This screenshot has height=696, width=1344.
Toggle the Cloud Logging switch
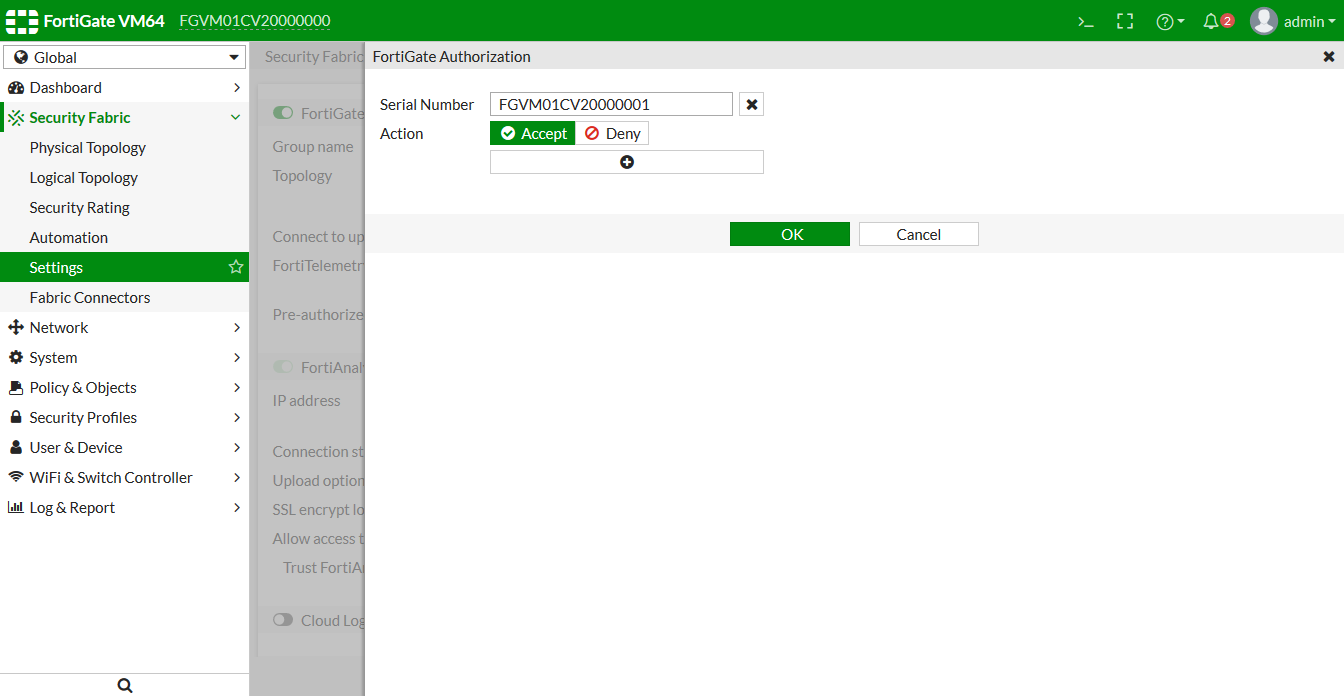pos(283,620)
